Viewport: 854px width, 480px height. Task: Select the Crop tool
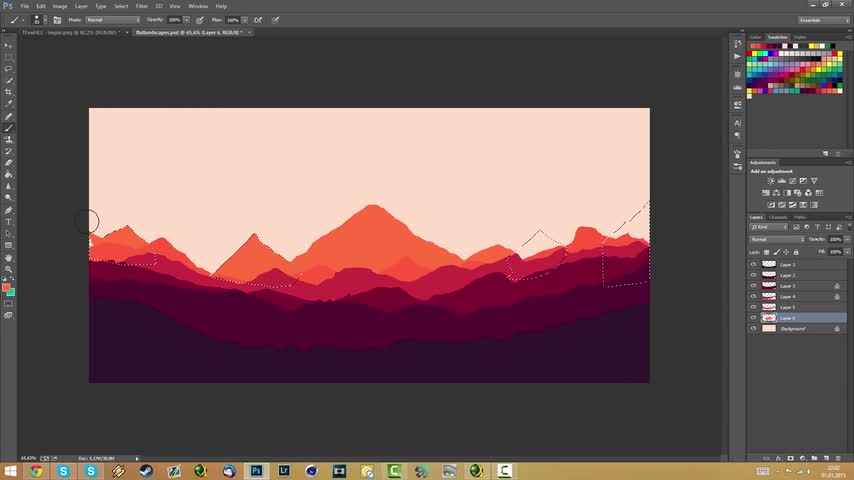pyautogui.click(x=8, y=92)
